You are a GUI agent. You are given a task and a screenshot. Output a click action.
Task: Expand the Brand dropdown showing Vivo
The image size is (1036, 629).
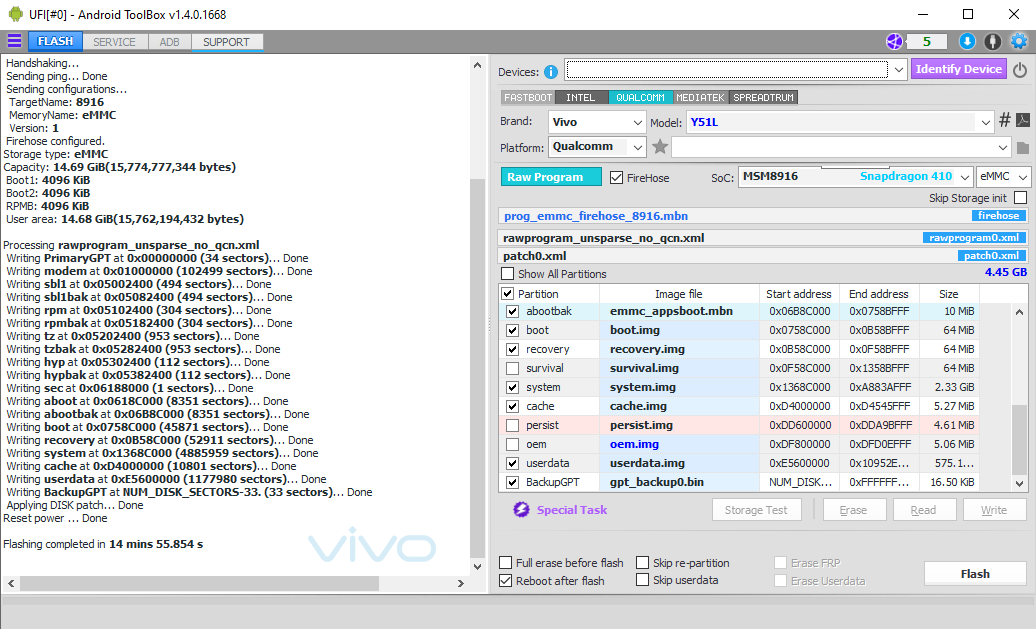[x=597, y=122]
